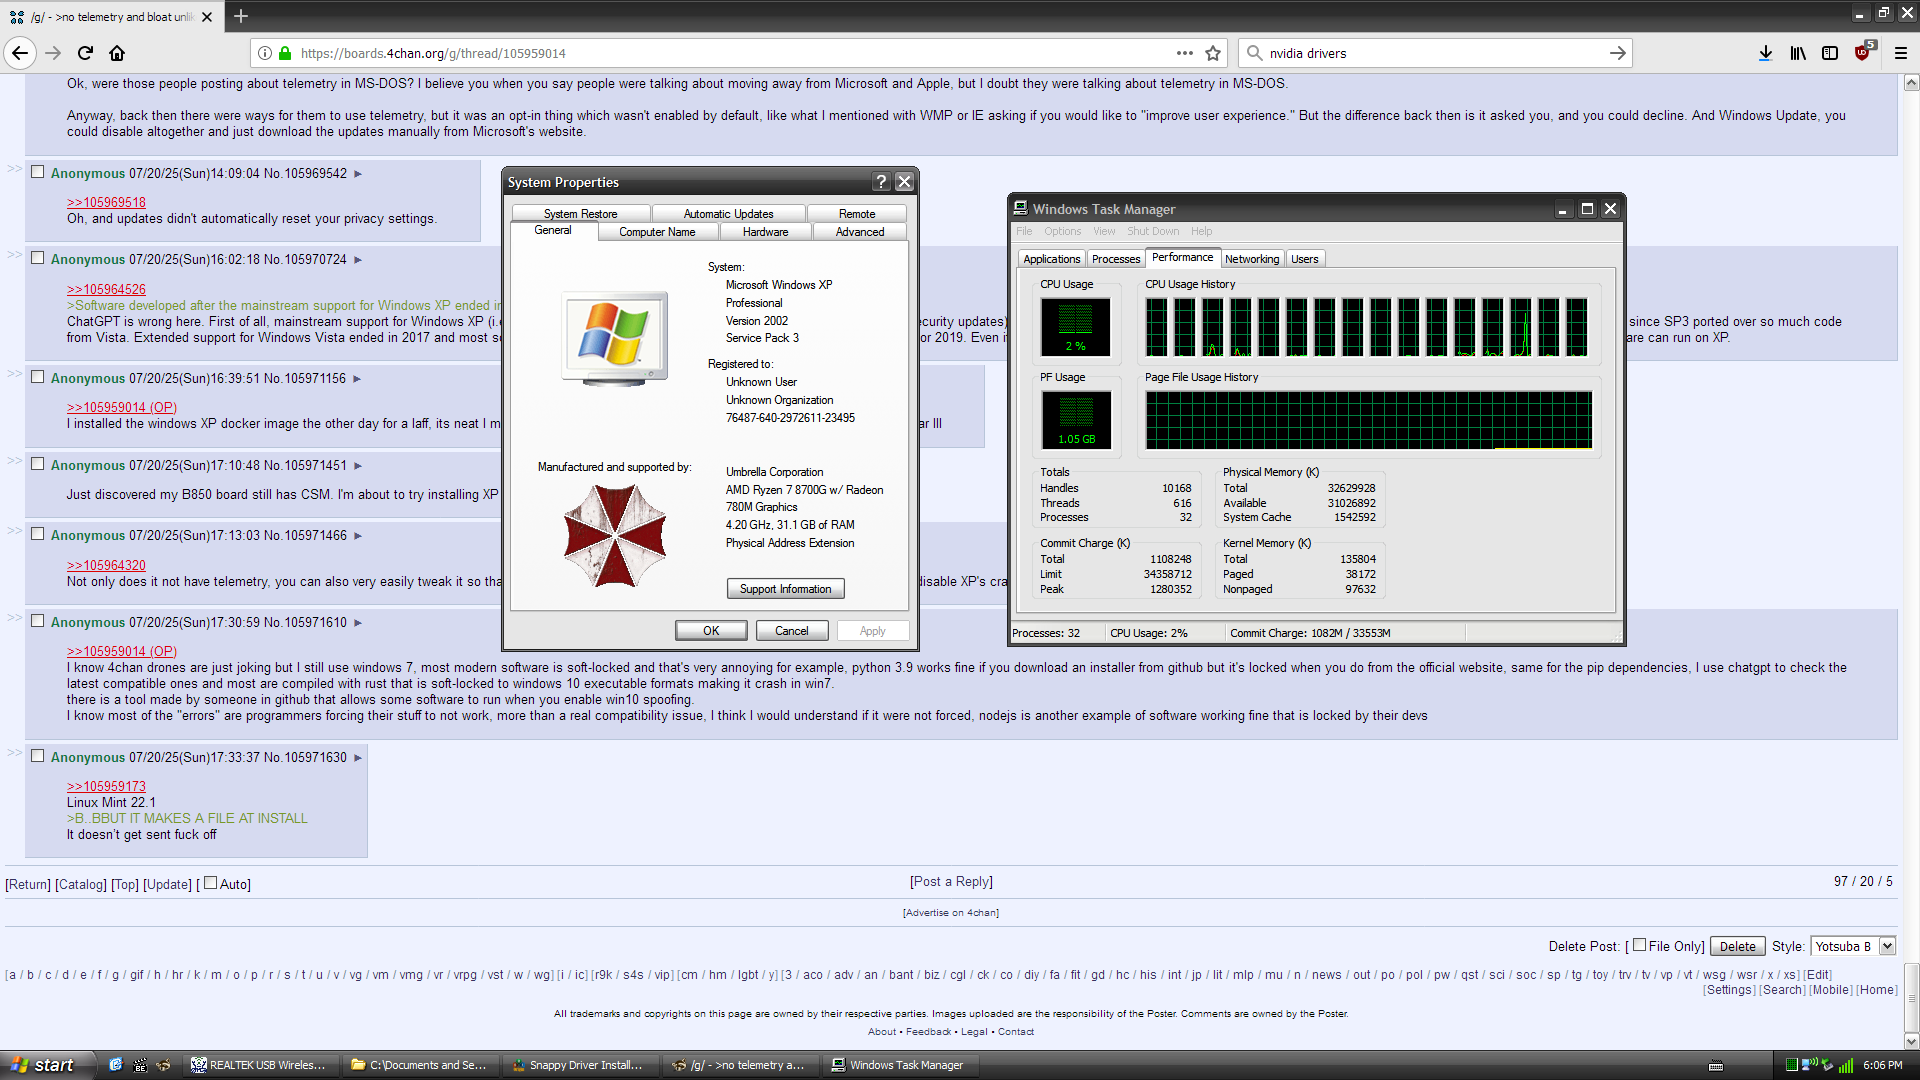Screen dimensions: 1920x1080
Task: Enable the Auto update checkbox
Action: [x=210, y=883]
